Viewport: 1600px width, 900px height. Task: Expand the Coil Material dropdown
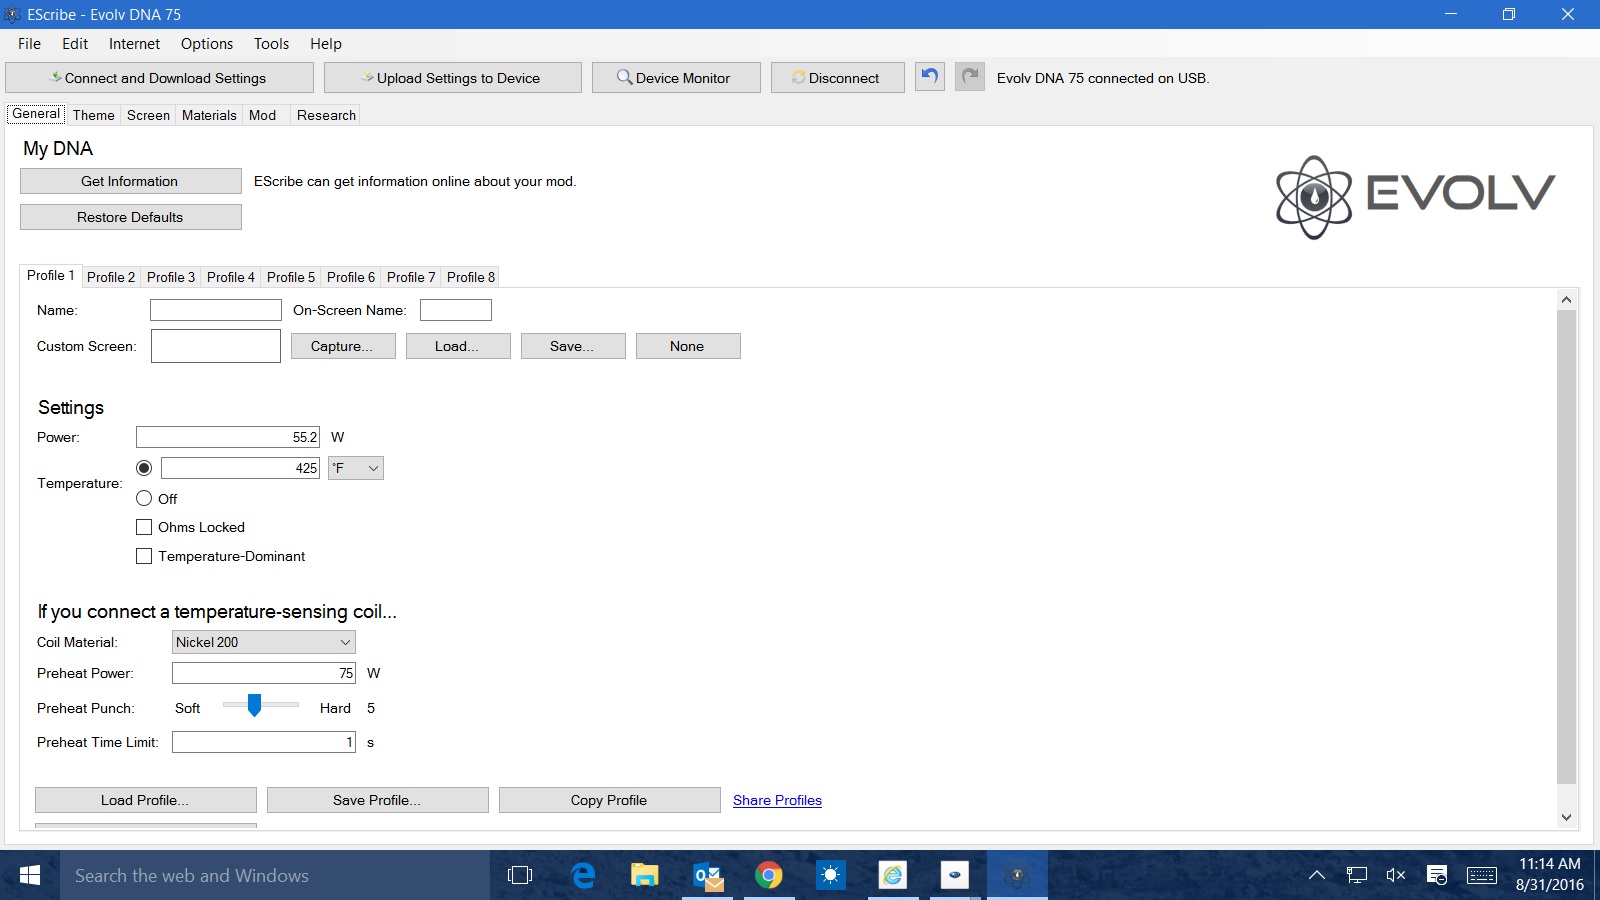click(263, 642)
